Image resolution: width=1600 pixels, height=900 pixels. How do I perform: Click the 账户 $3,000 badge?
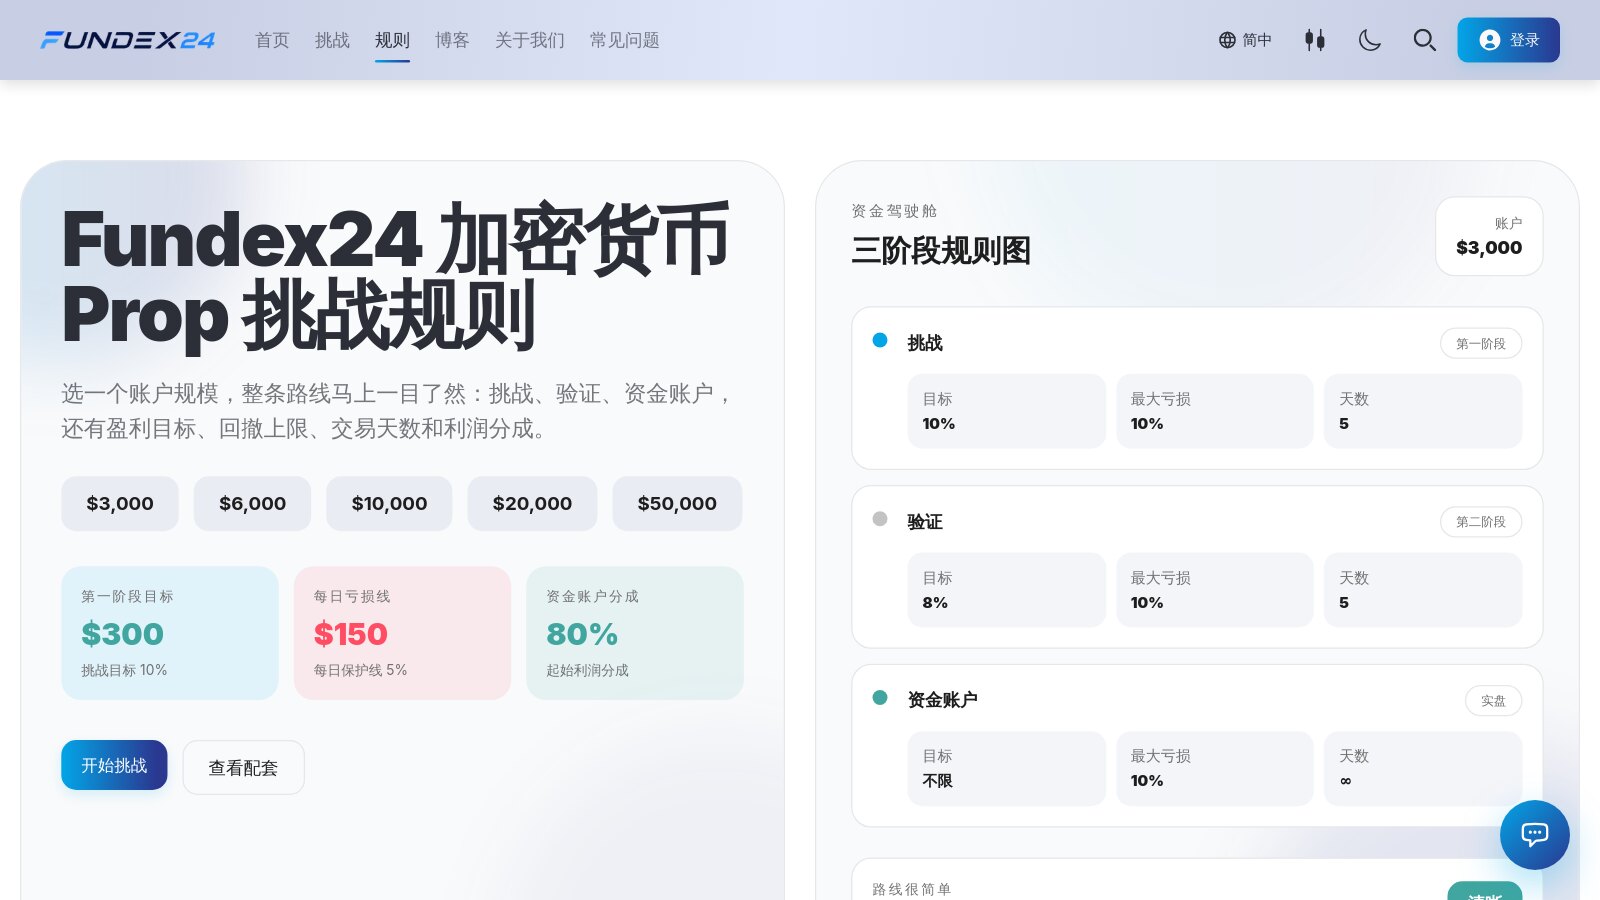coord(1489,236)
